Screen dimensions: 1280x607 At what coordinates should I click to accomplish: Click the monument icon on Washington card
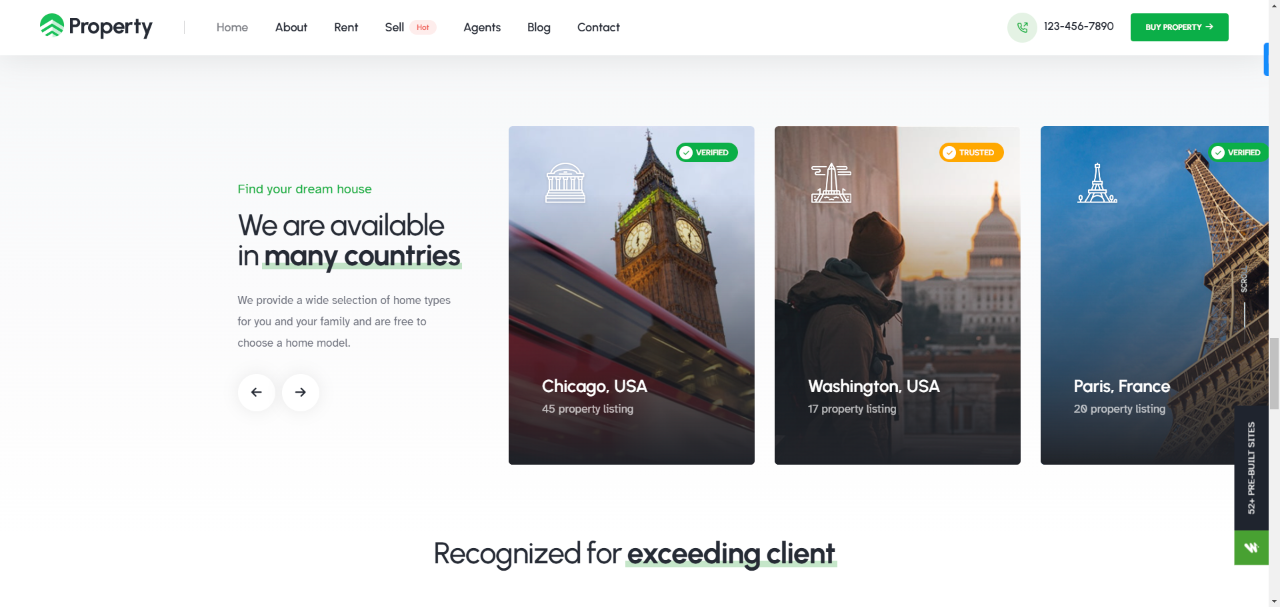coord(831,183)
